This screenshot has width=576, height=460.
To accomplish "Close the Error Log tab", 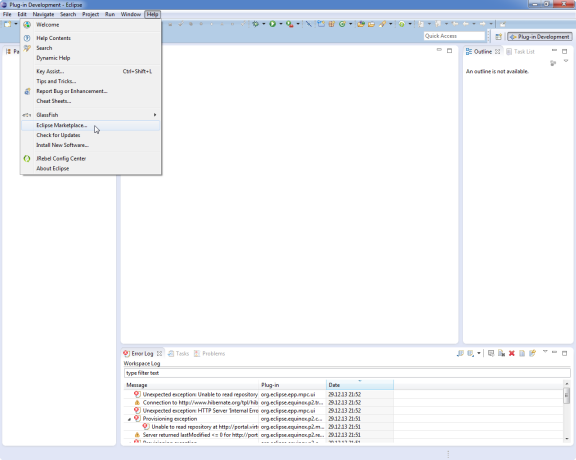I will point(159,353).
